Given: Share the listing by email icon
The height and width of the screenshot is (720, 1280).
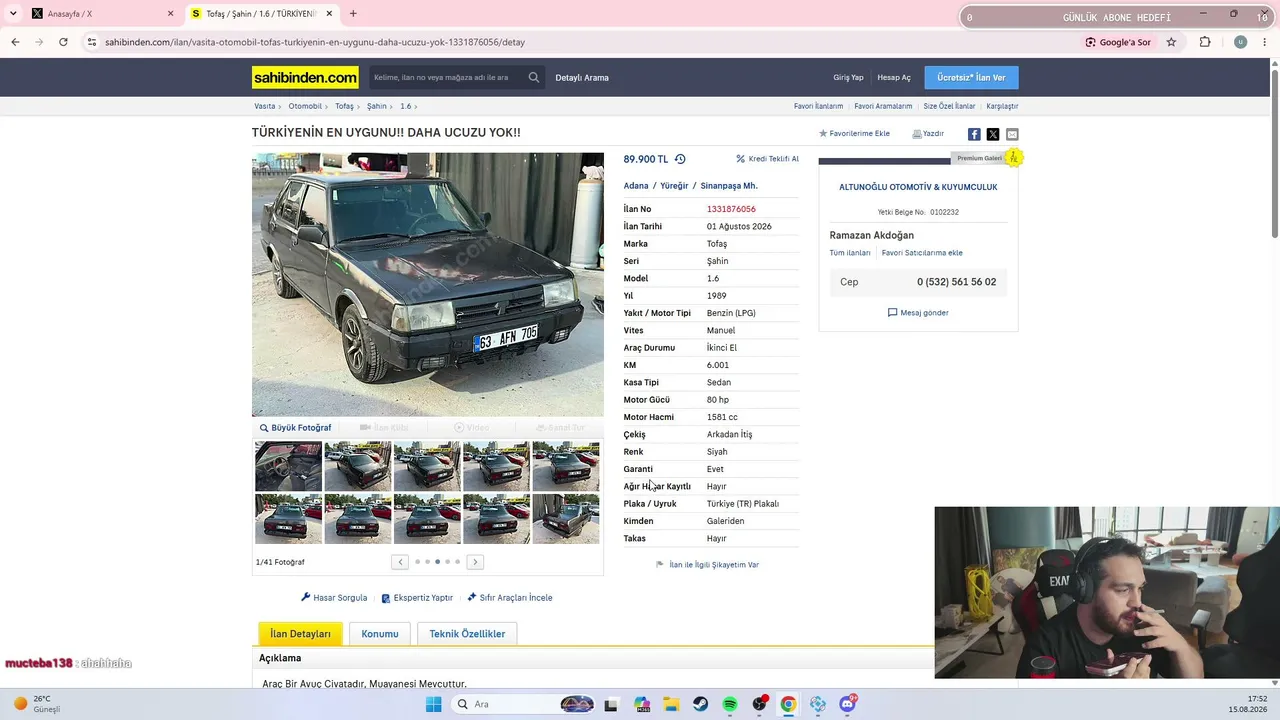Looking at the screenshot, I should point(1012,134).
